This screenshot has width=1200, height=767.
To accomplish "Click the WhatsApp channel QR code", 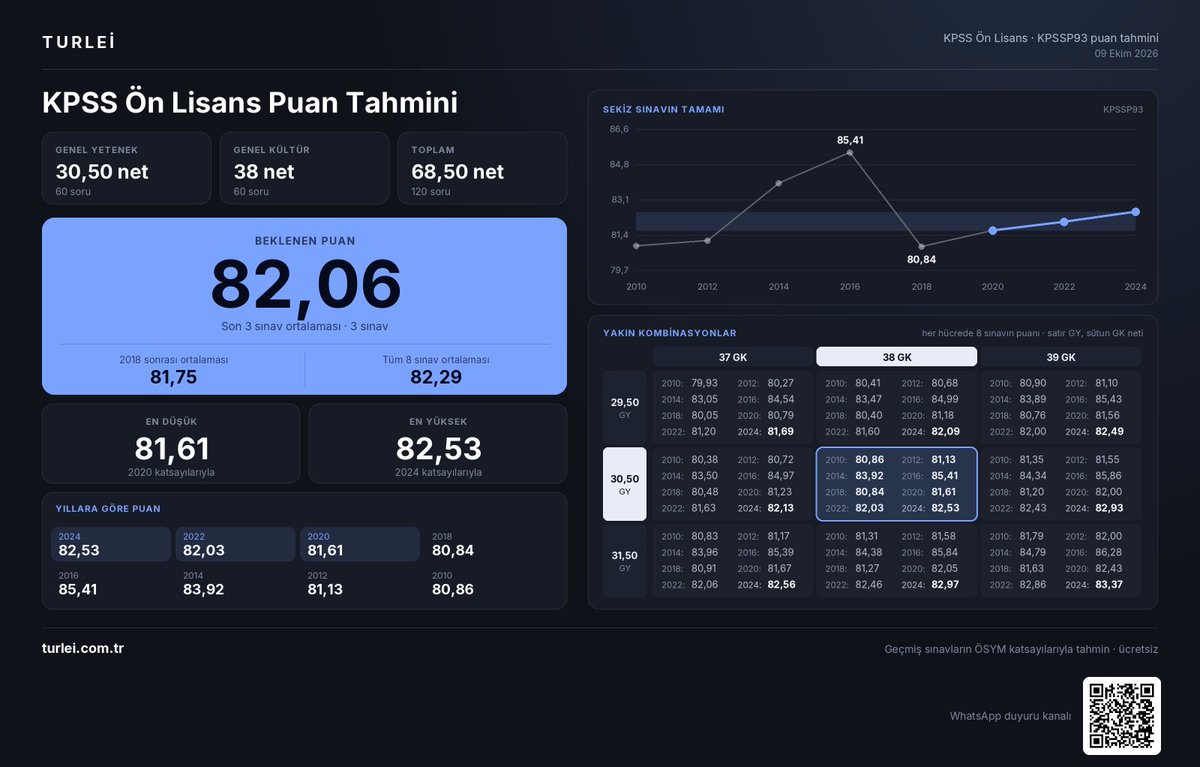I will click(1121, 716).
